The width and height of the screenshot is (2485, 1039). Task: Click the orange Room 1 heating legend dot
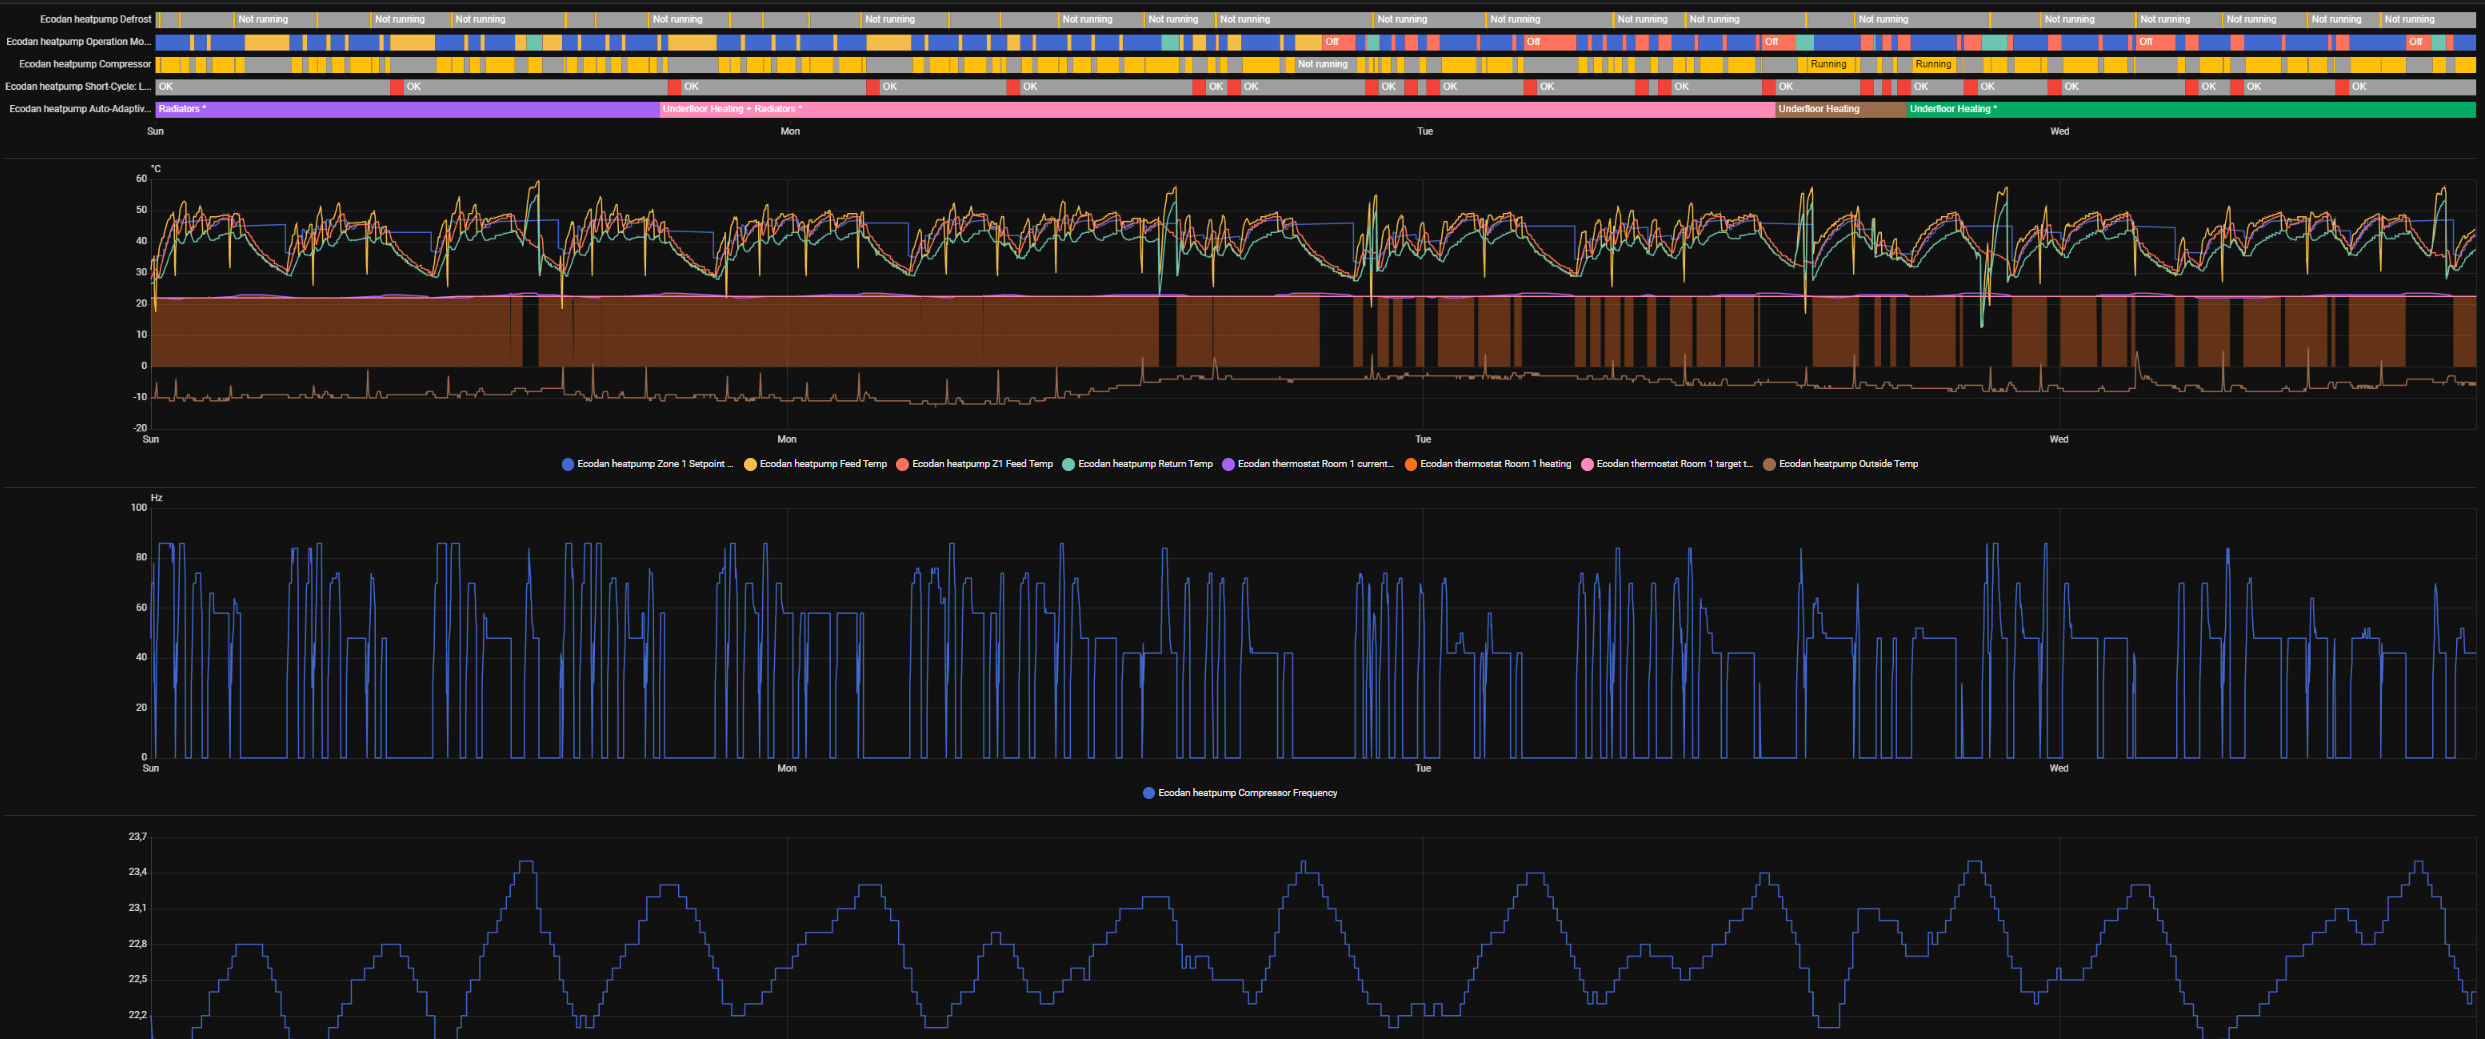(x=1410, y=464)
